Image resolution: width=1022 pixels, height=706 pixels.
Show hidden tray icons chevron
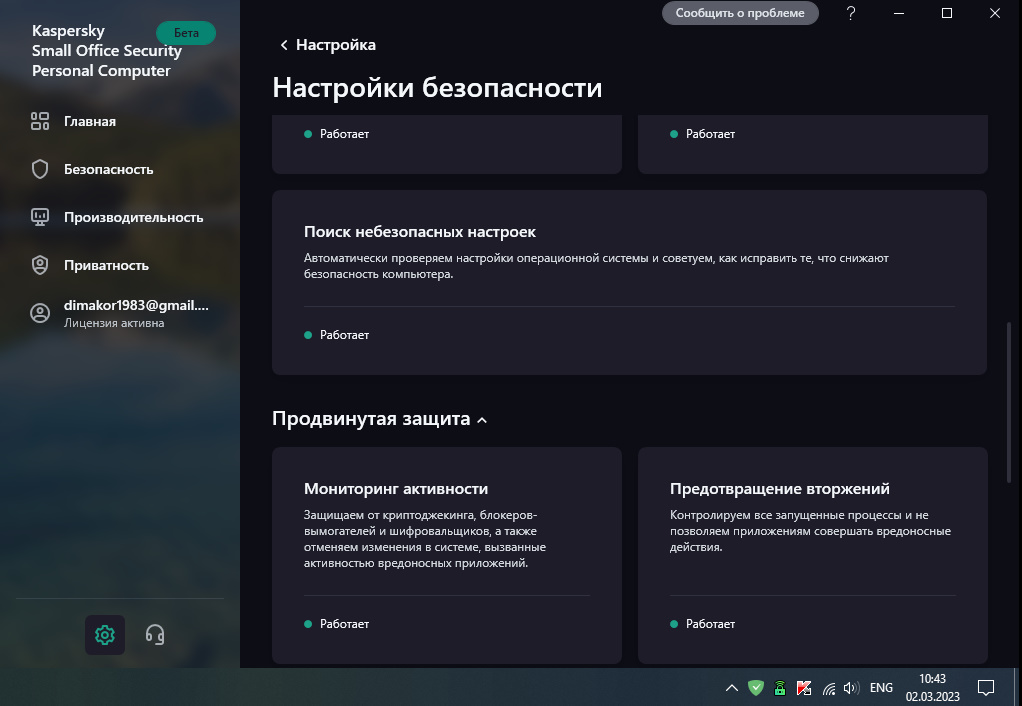click(x=731, y=688)
